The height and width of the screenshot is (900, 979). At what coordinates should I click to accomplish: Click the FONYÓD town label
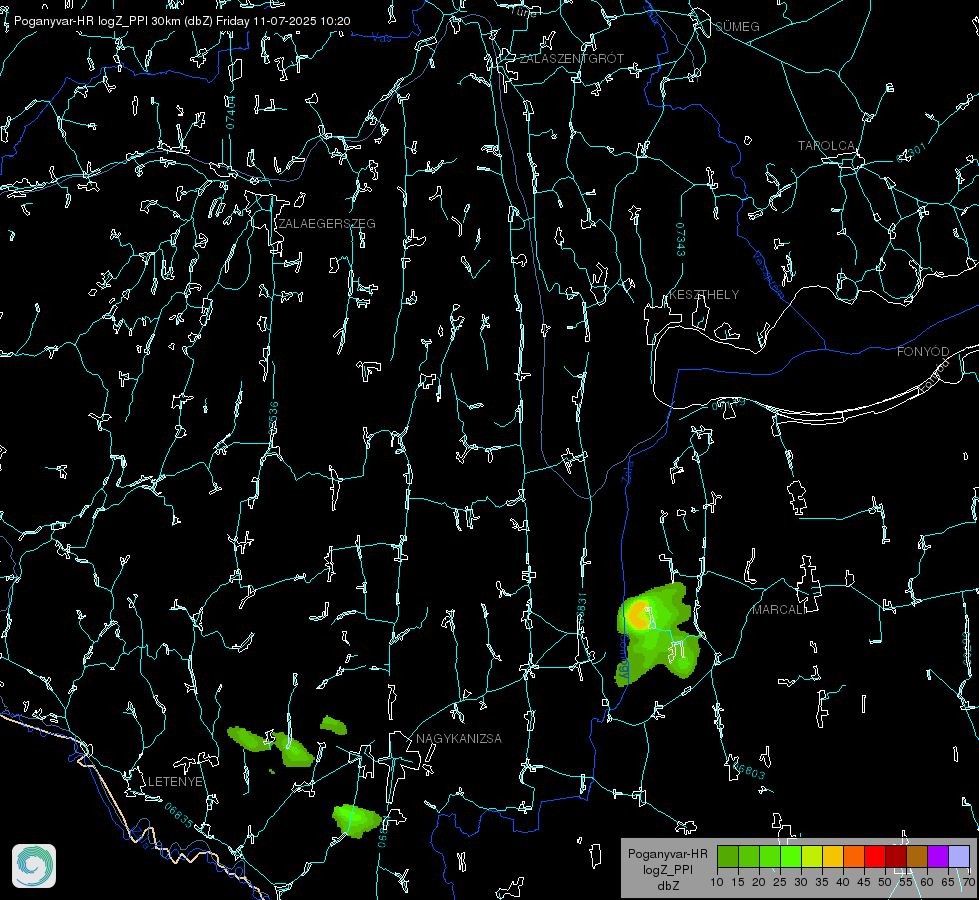click(x=923, y=352)
